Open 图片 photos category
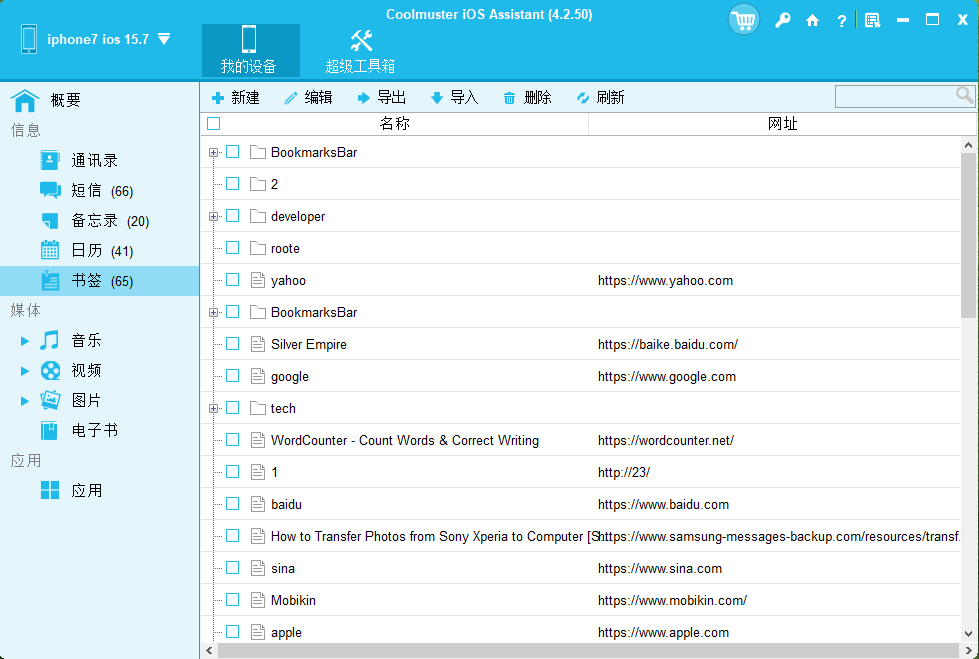The width and height of the screenshot is (979, 659). tap(70, 400)
